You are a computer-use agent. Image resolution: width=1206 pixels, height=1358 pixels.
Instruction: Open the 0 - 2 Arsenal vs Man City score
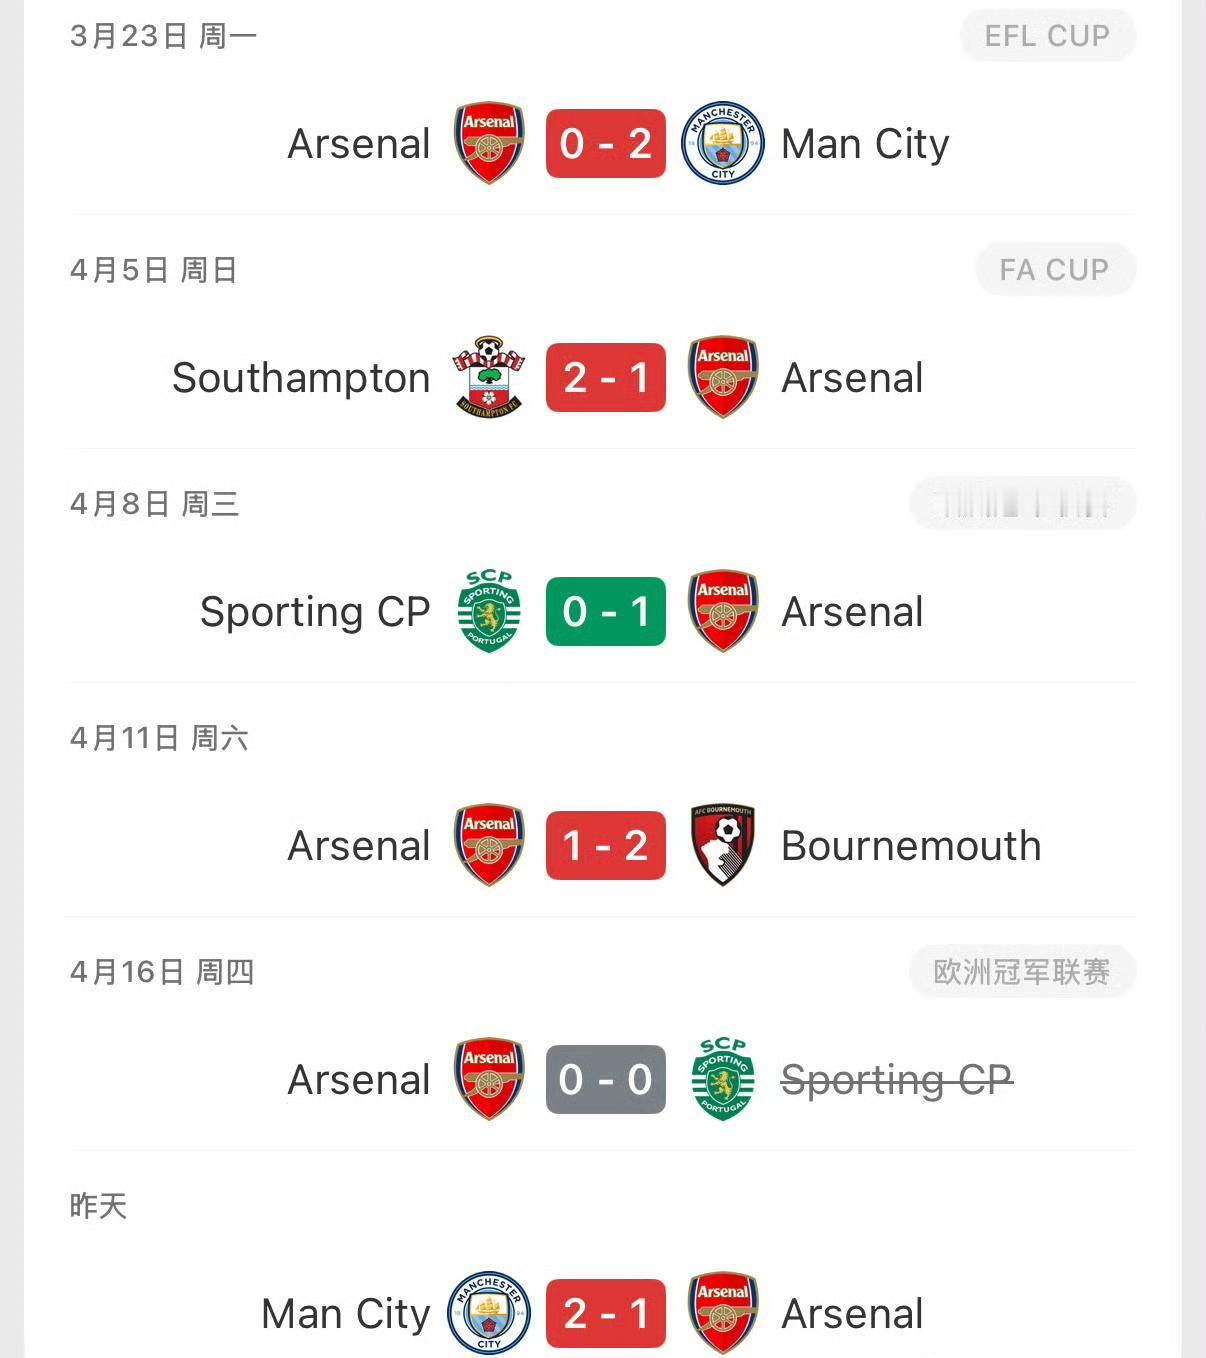(x=605, y=143)
